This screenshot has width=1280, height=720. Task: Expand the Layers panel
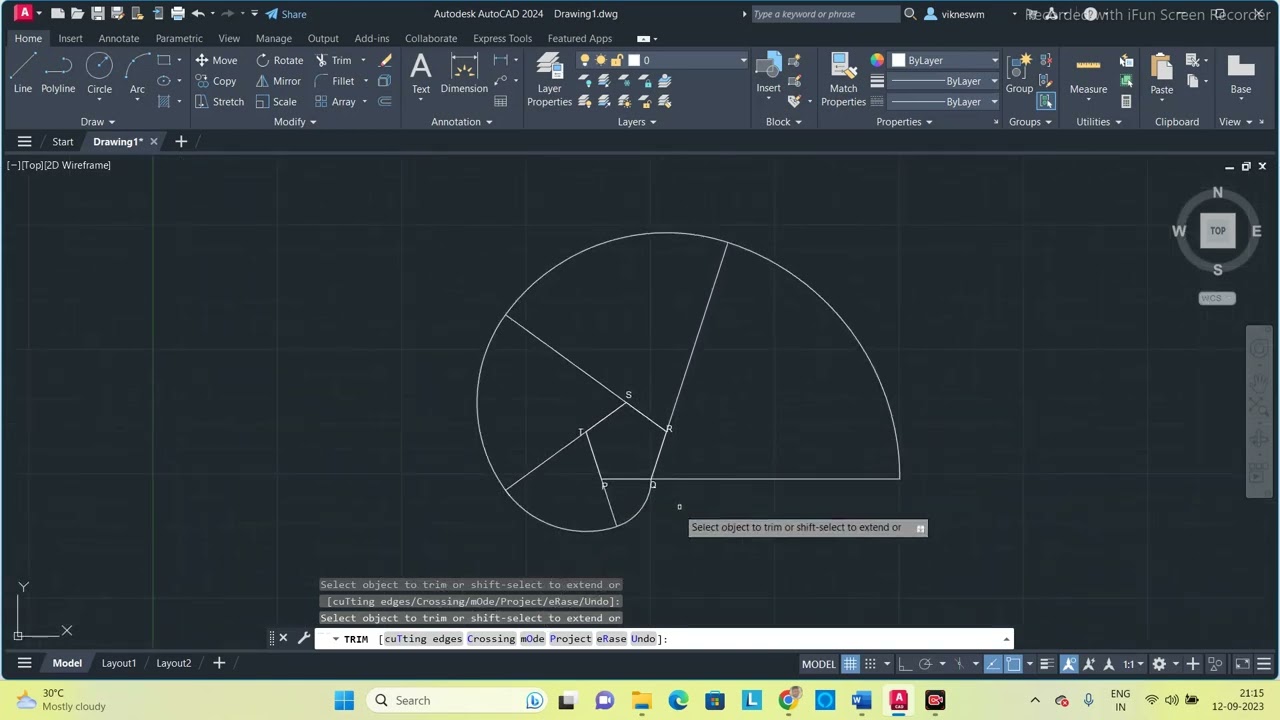tap(637, 122)
